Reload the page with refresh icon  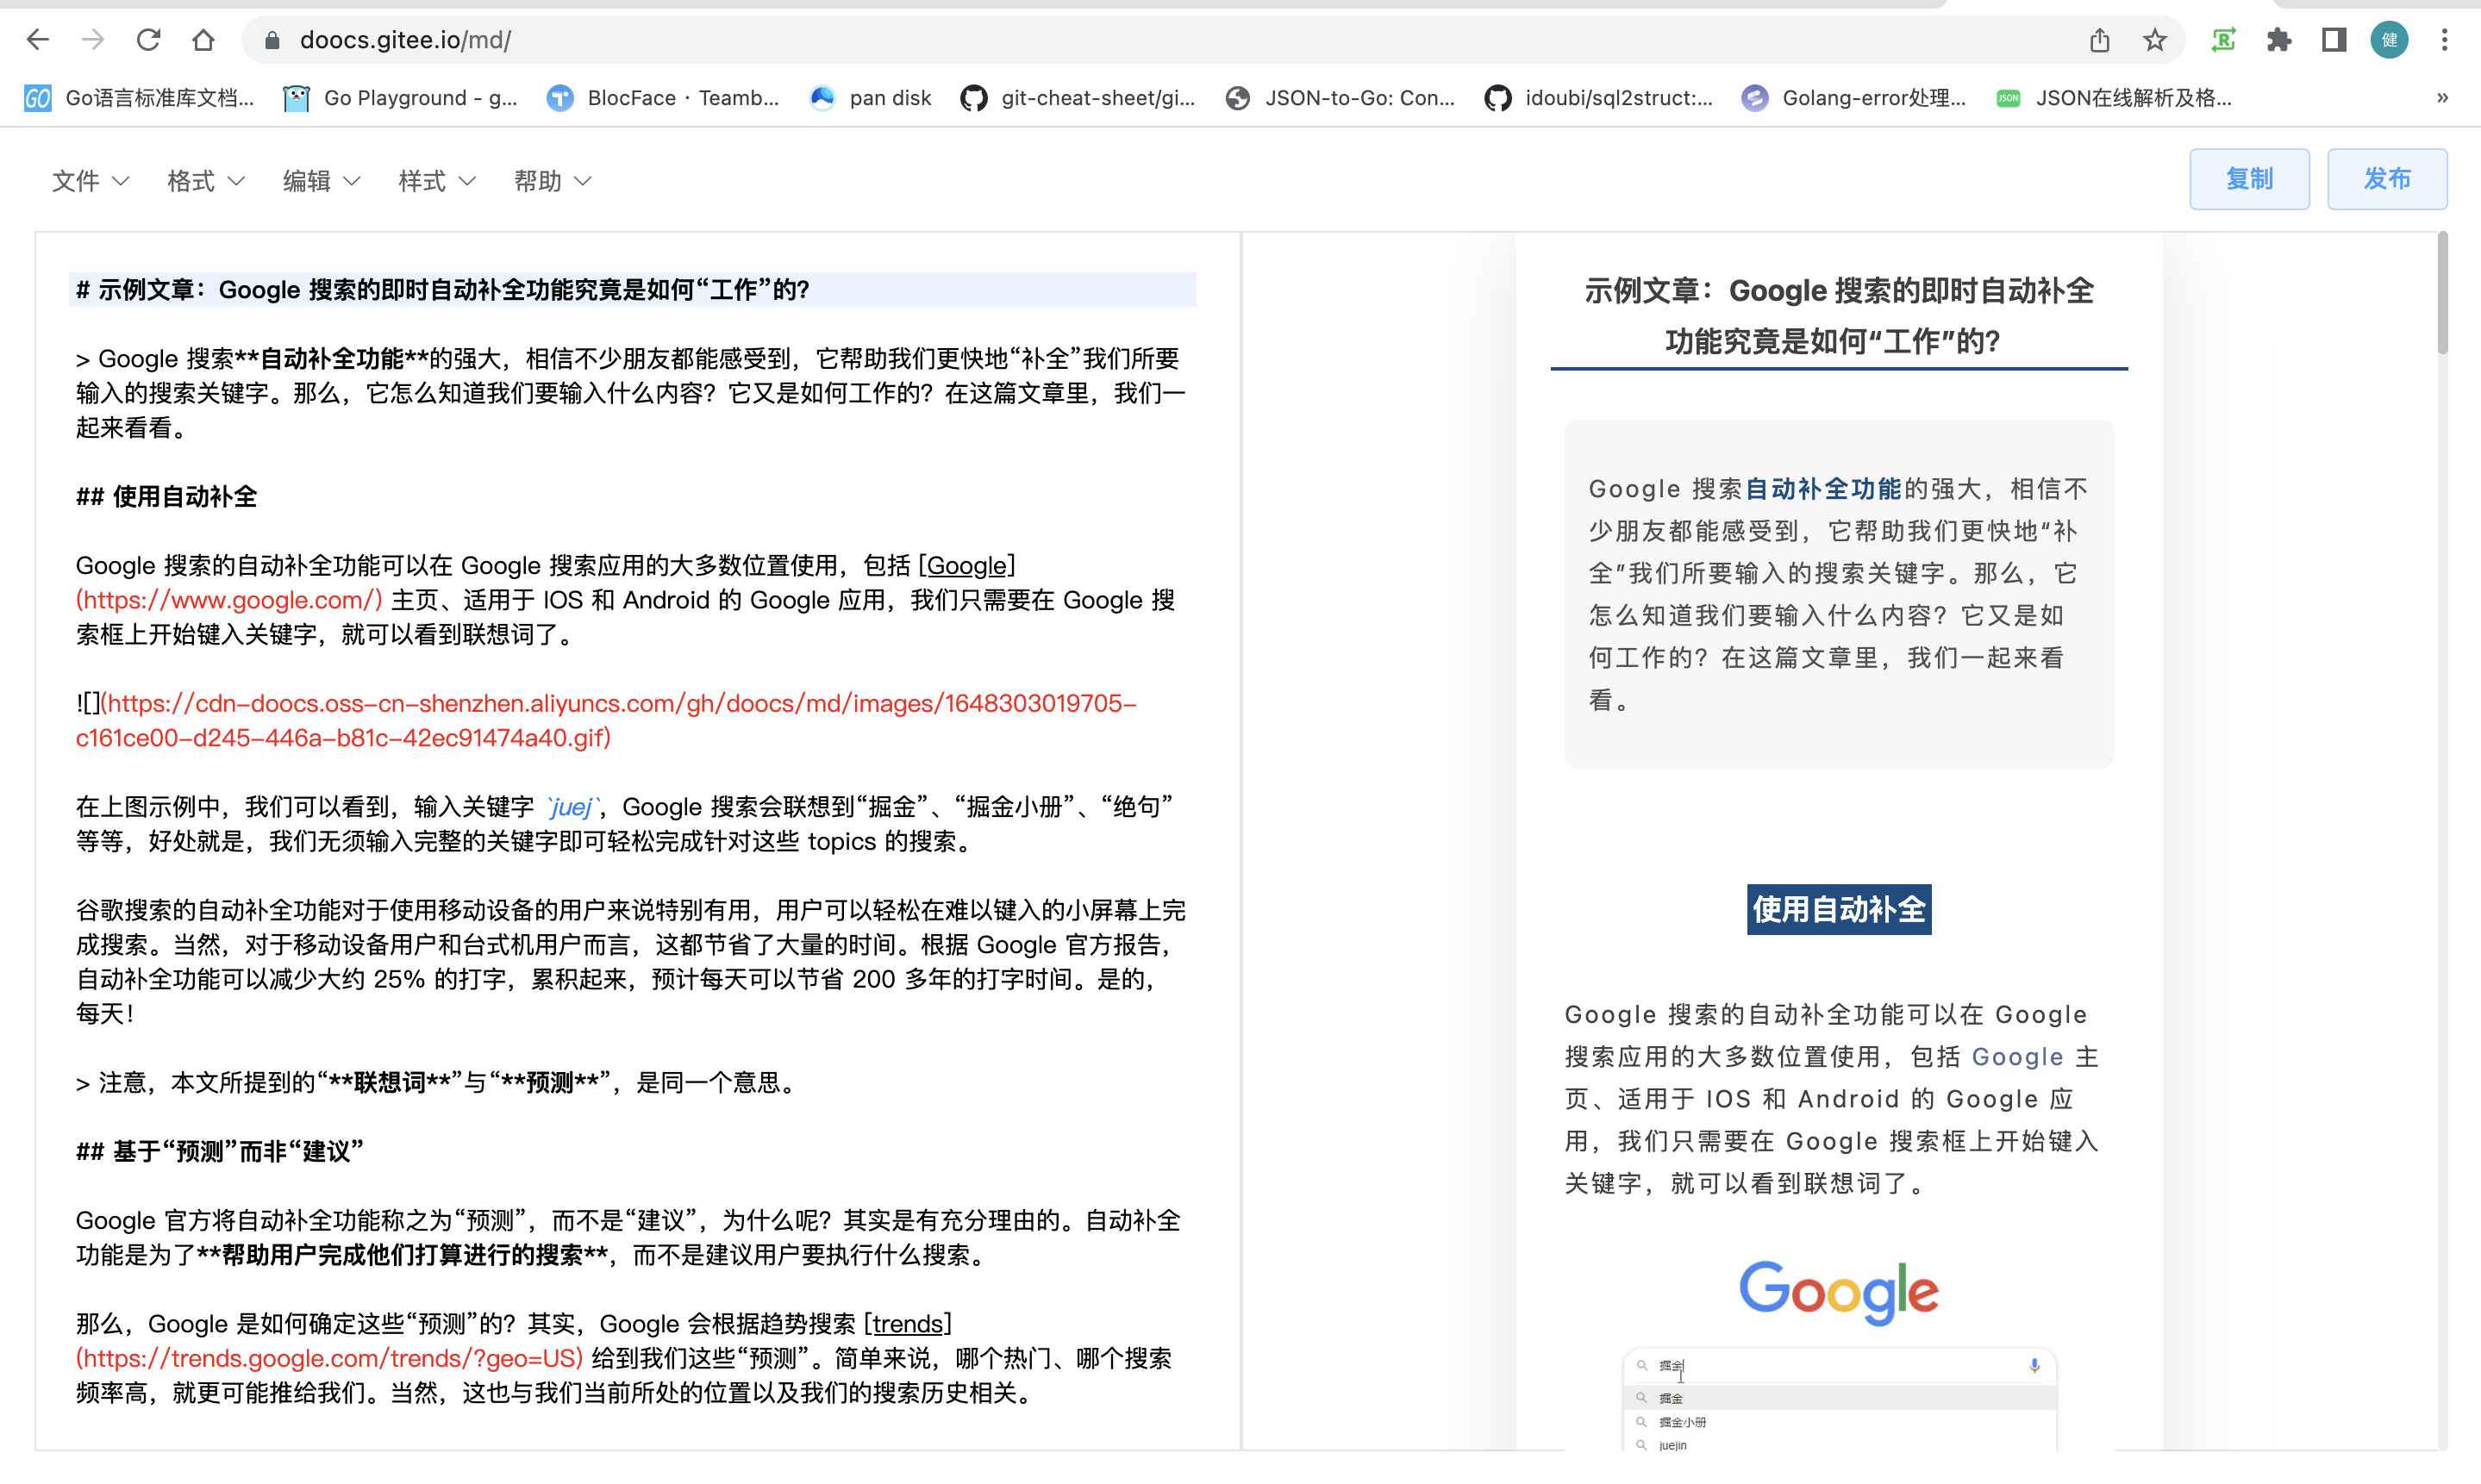(149, 40)
